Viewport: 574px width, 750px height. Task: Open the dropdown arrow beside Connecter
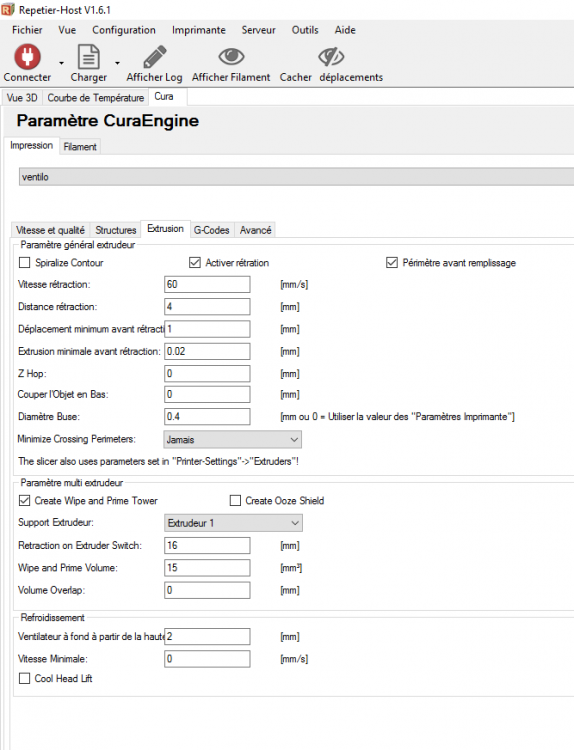coord(61,63)
